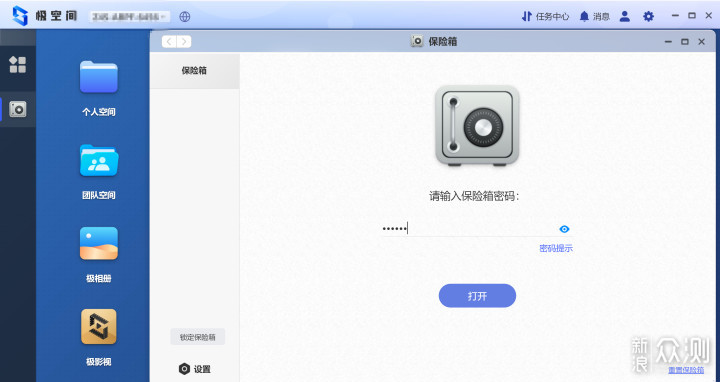
Task: Open the 个人空间 folder icon
Action: [x=99, y=77]
